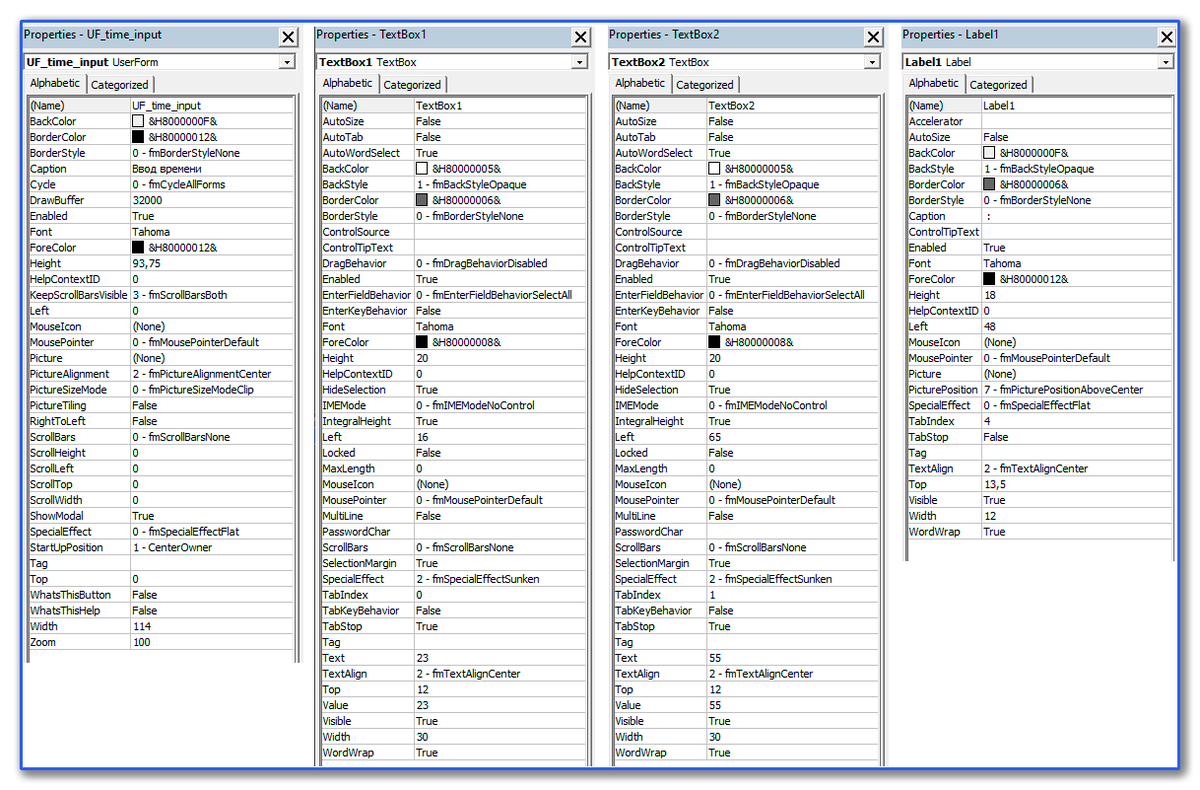Open the UF_time_input UserForm object dropdown
Viewport: 1200px width, 790px height.
(x=287, y=62)
